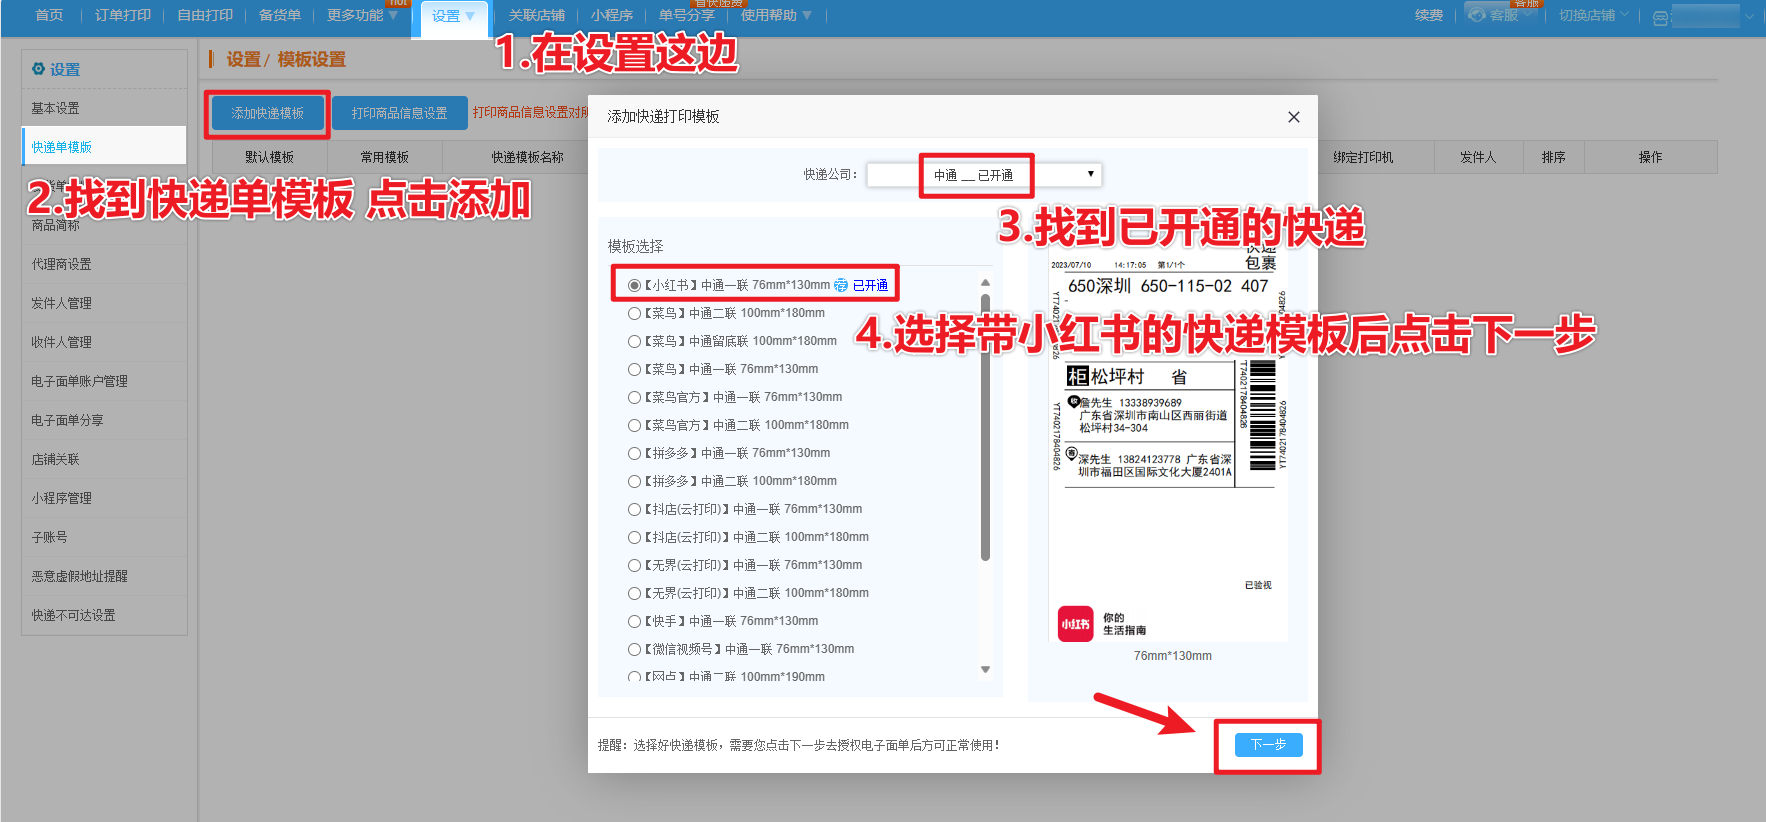
Task: Click the 默认模板 column header
Action: [270, 157]
